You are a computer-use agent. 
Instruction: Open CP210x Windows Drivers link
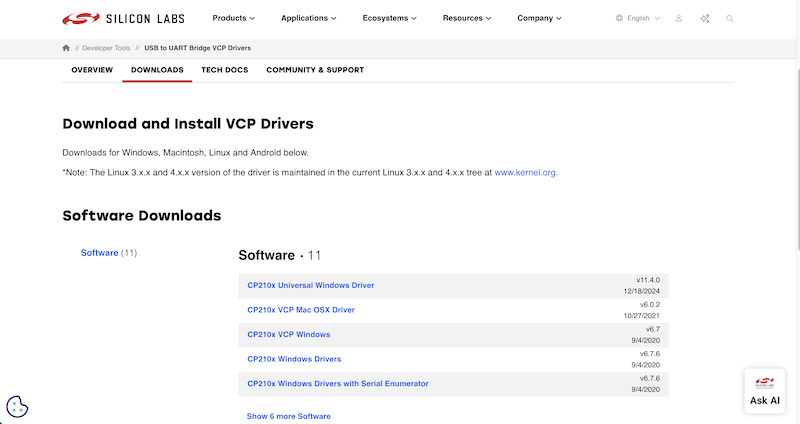coord(294,359)
